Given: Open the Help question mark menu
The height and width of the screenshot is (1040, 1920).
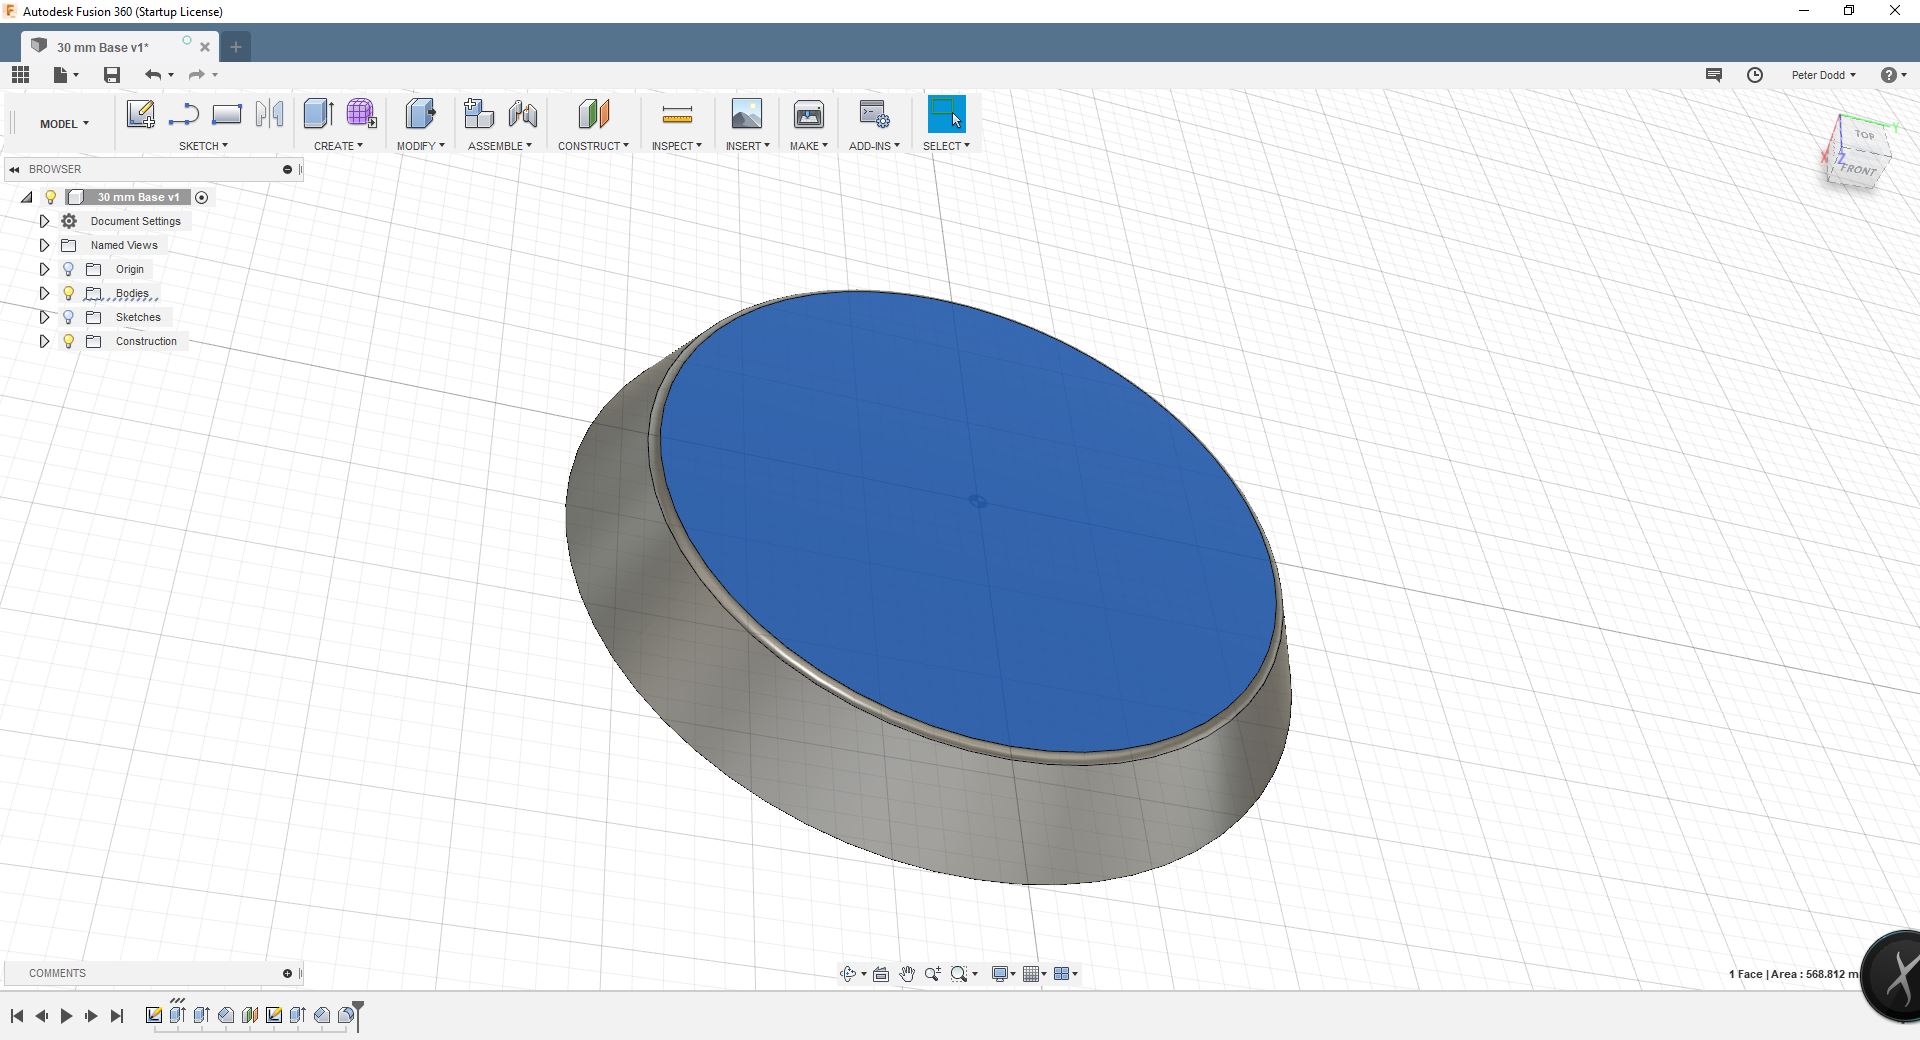Looking at the screenshot, I should (1892, 75).
